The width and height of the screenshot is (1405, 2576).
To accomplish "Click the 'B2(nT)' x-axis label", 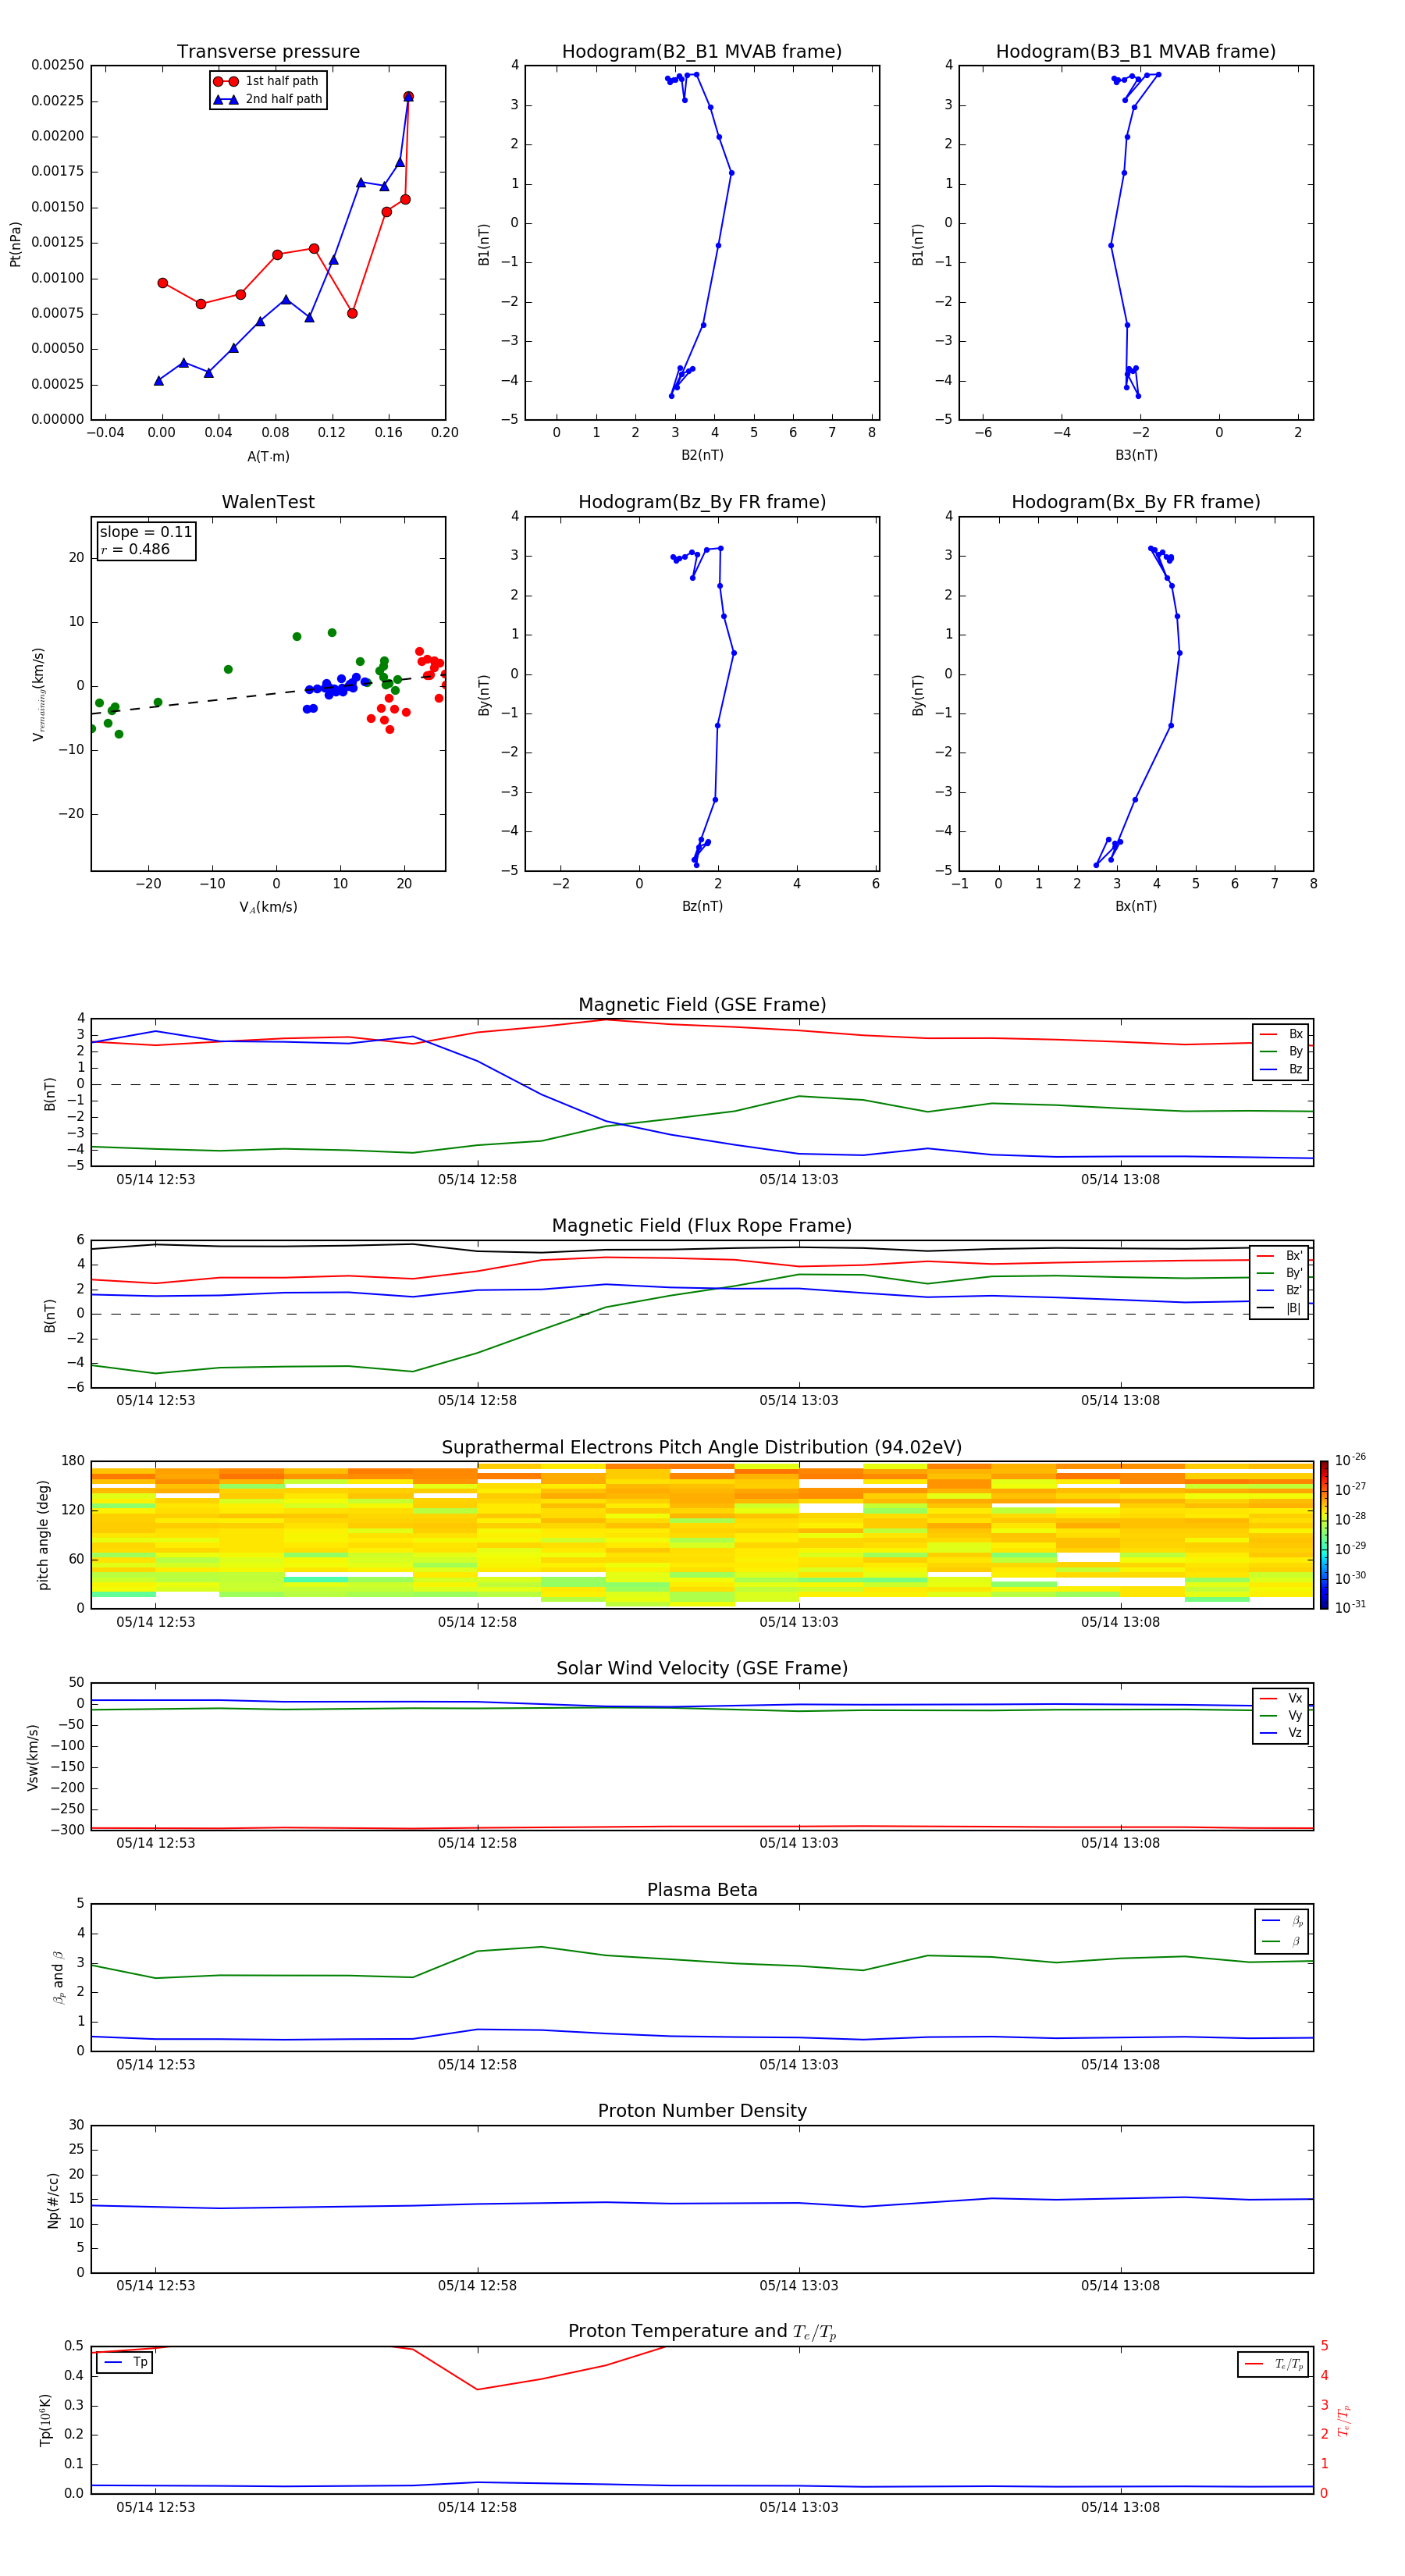I will pos(702,455).
